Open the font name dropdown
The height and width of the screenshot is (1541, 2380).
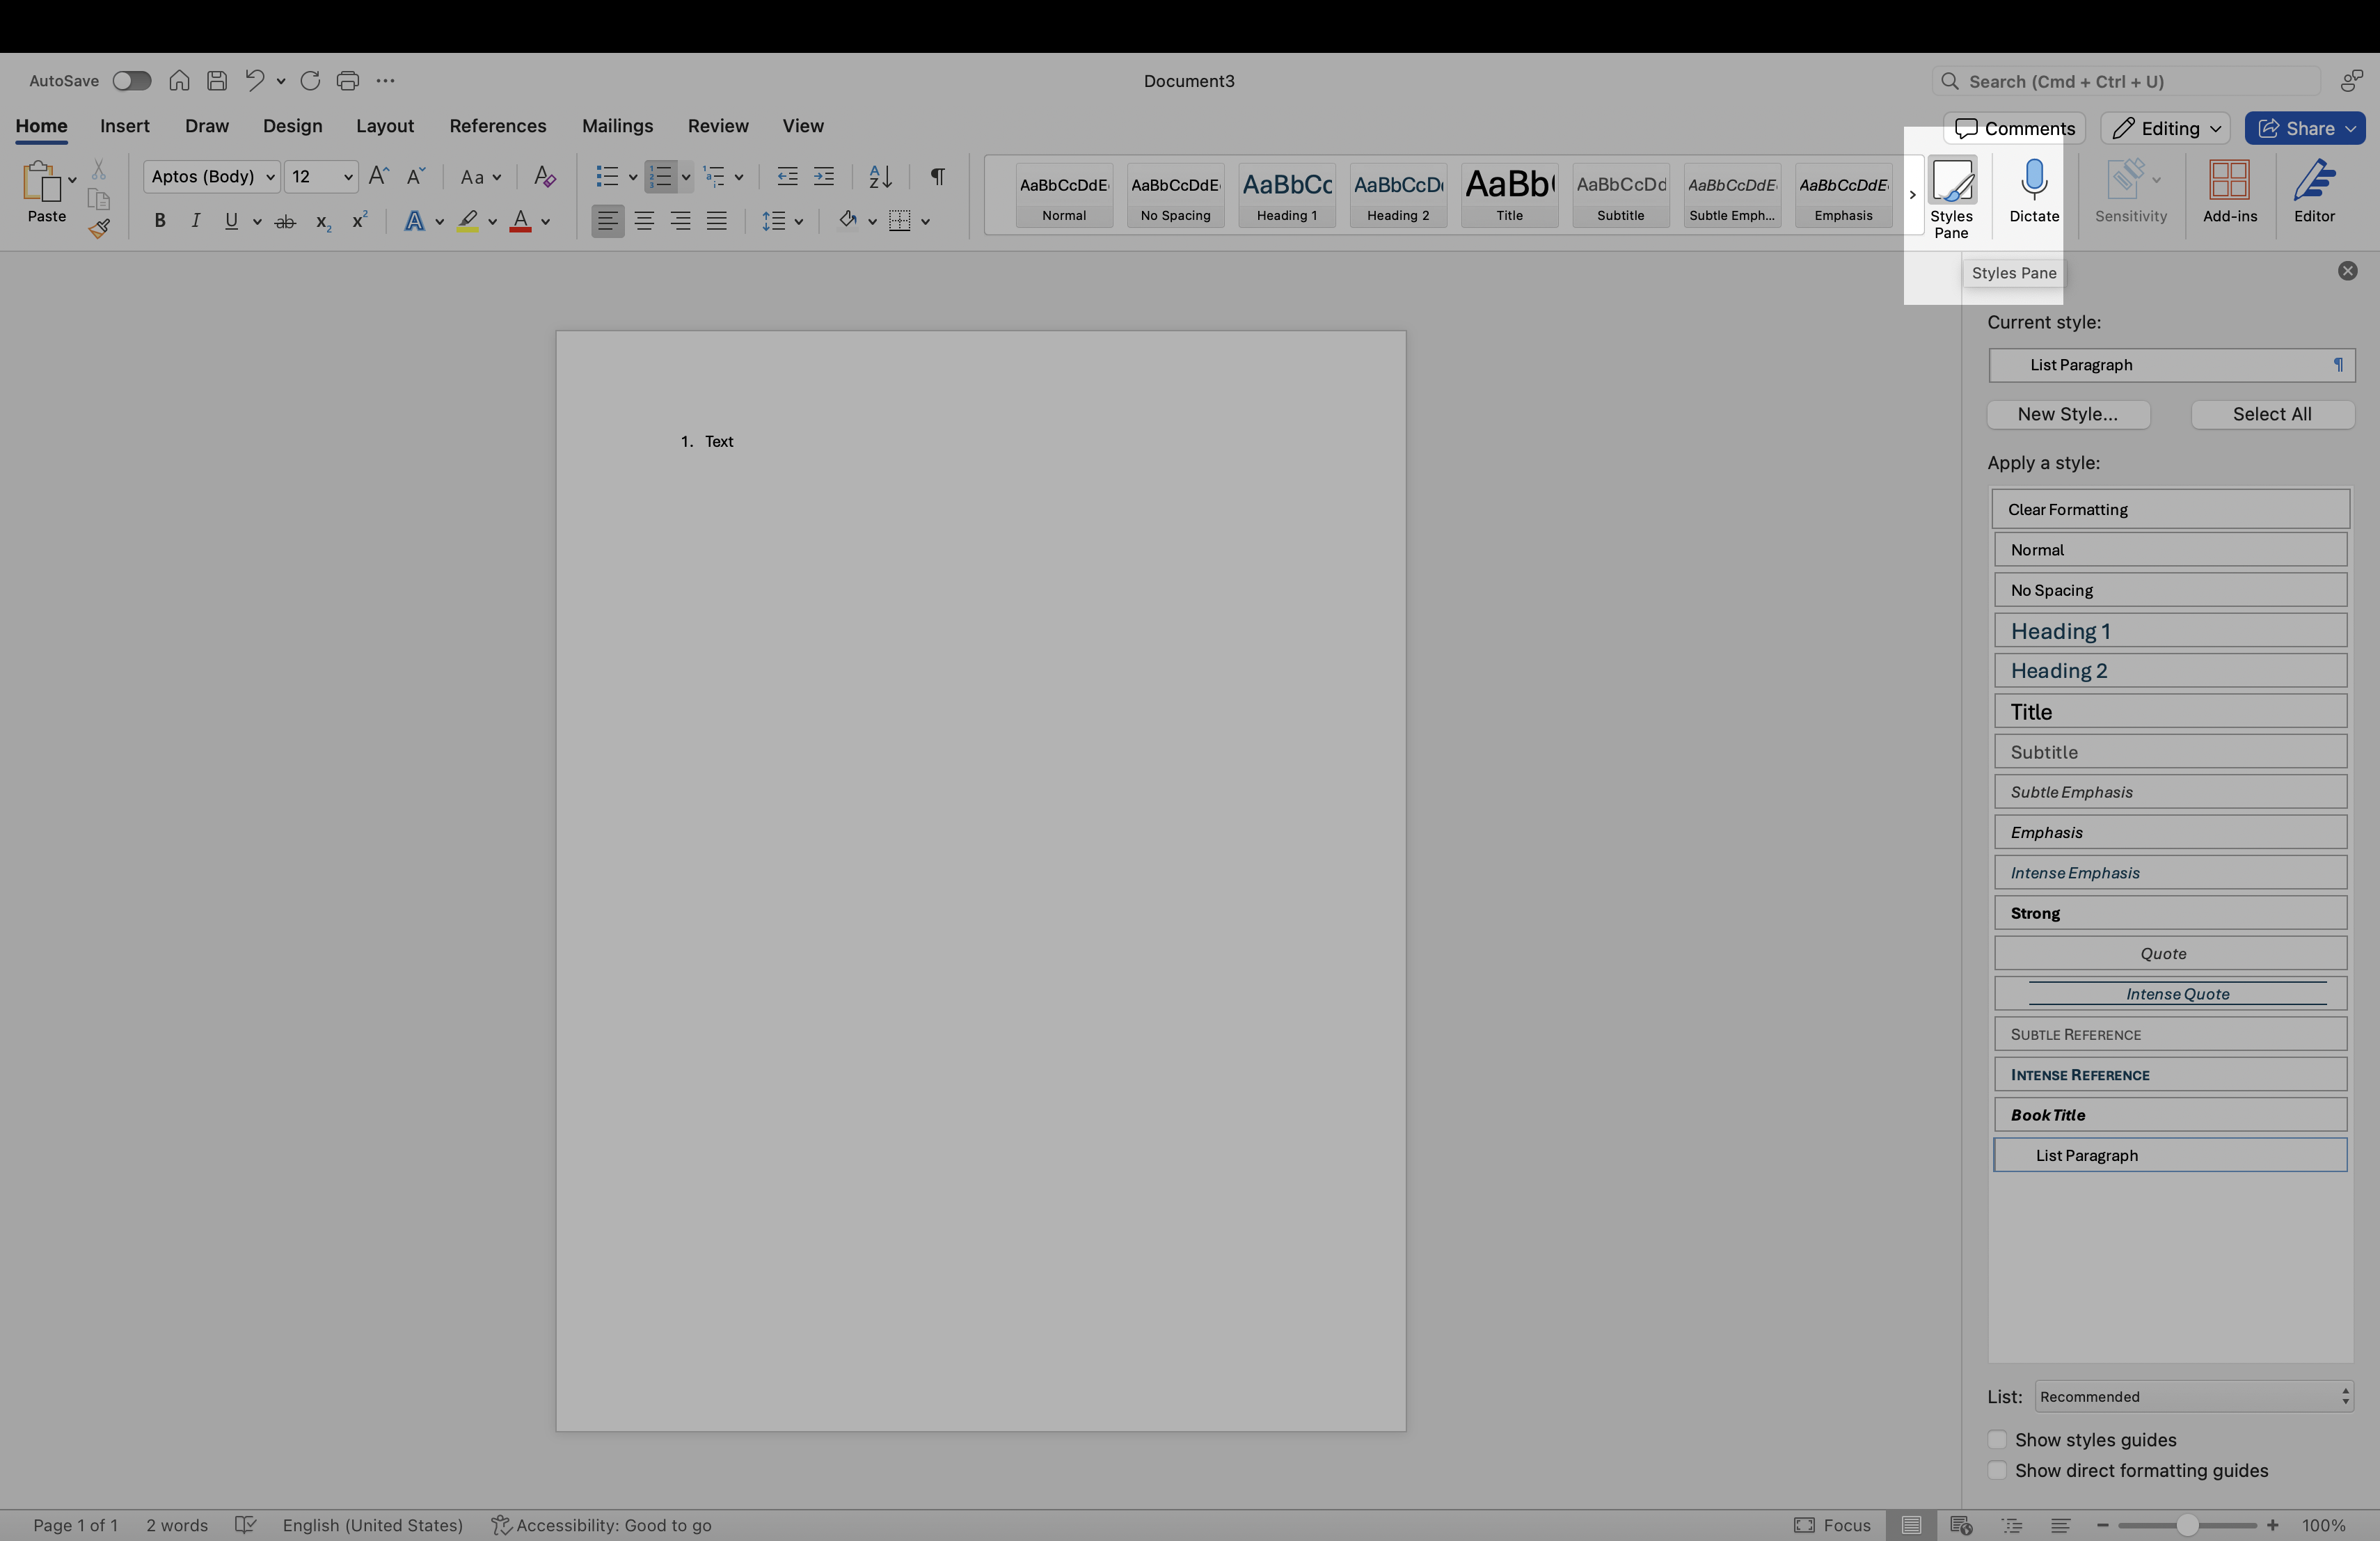(x=269, y=177)
